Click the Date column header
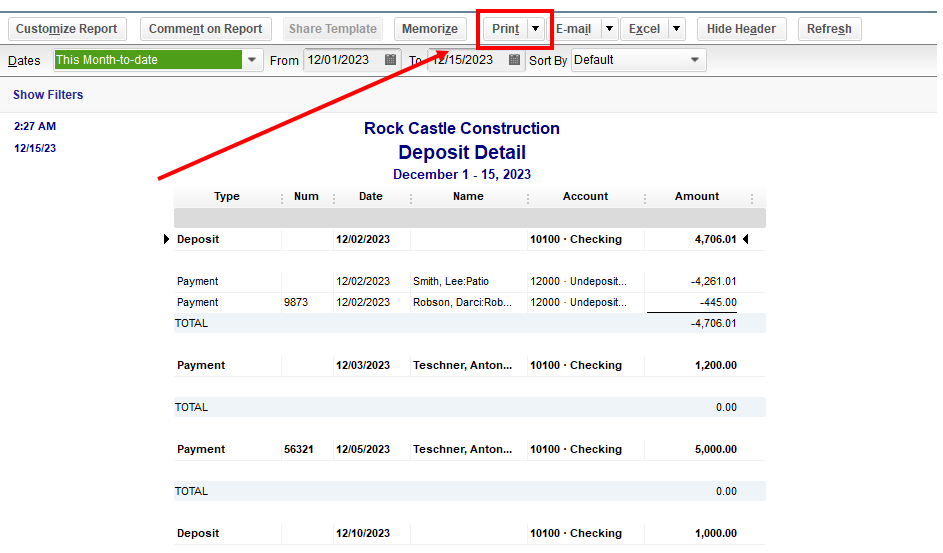 pyautogui.click(x=370, y=197)
